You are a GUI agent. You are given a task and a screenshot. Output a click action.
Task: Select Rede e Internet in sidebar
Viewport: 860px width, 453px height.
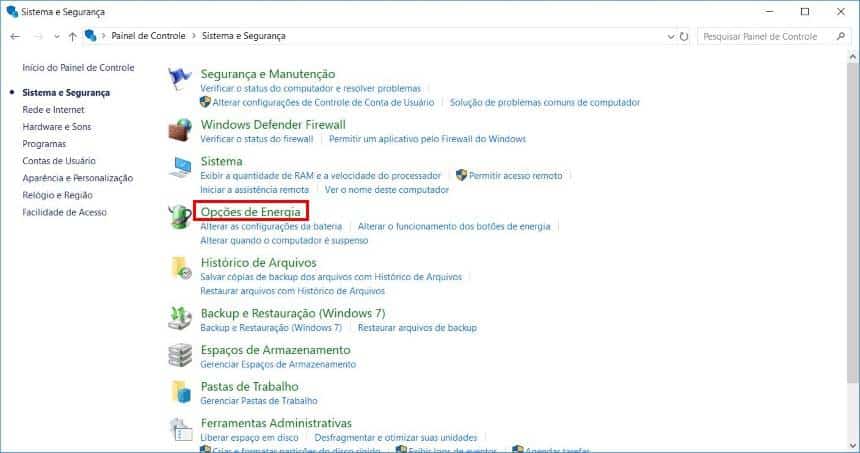tap(53, 110)
